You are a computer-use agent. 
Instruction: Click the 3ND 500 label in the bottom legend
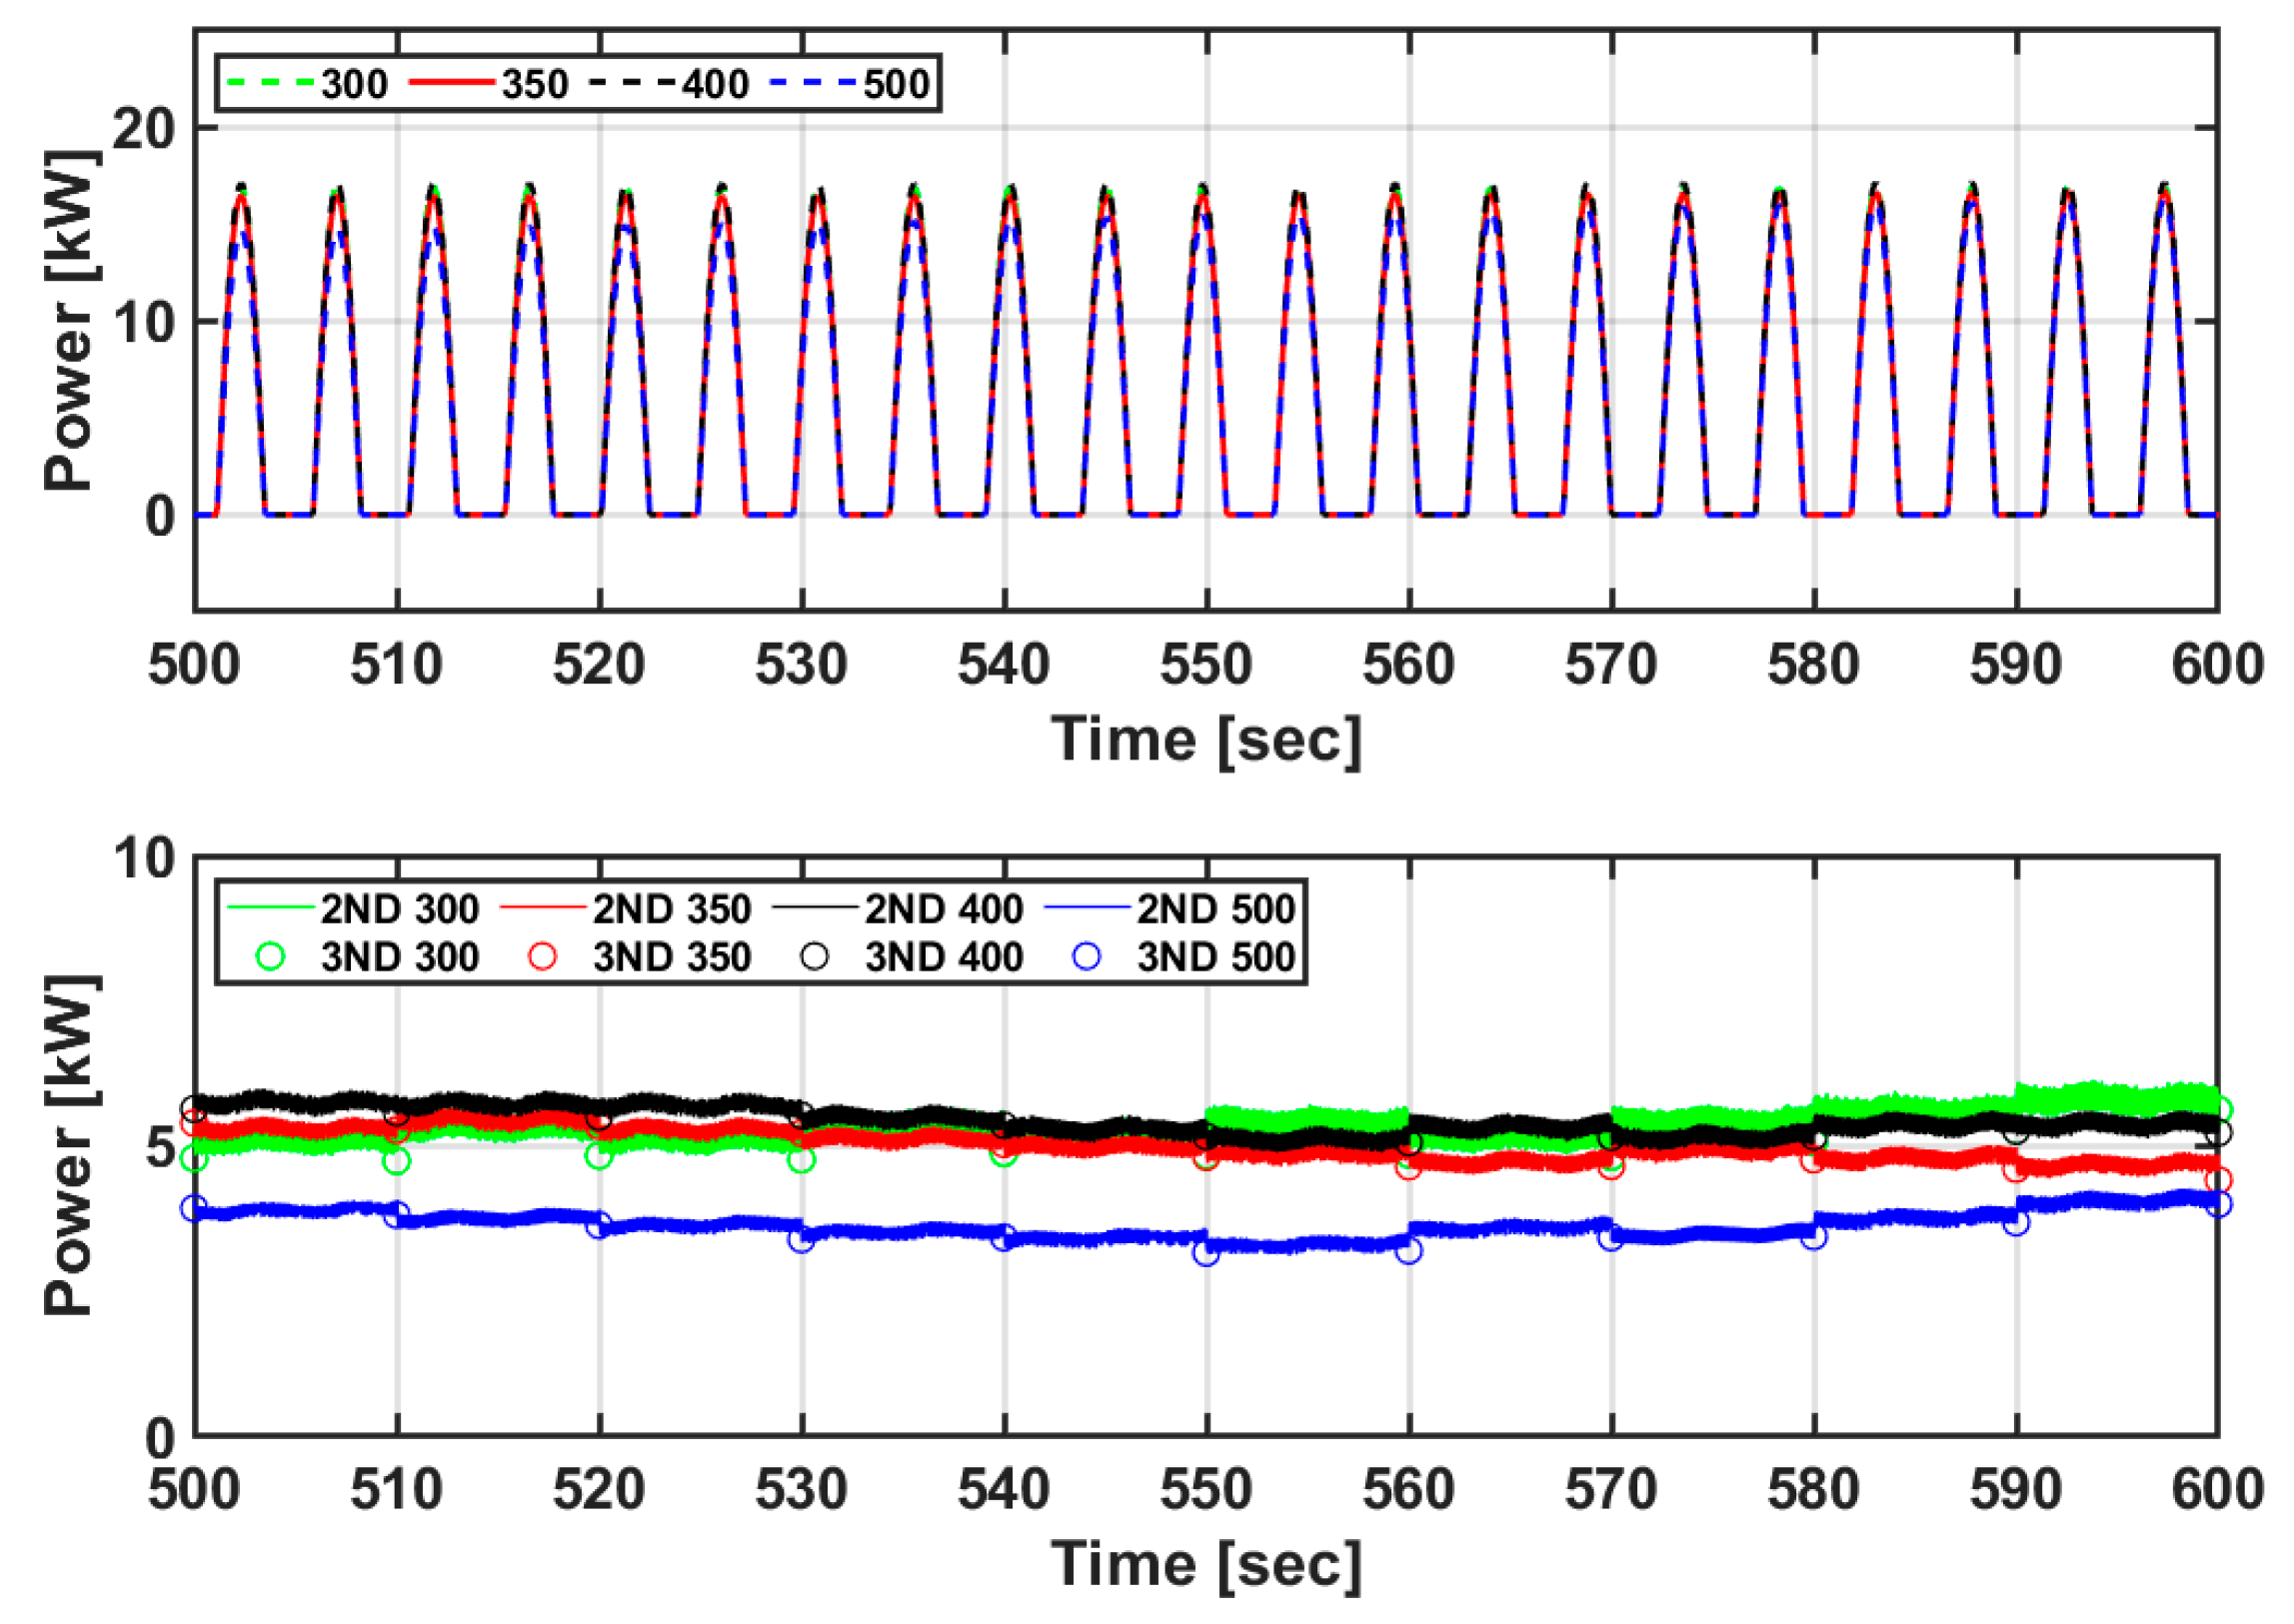tap(1216, 956)
